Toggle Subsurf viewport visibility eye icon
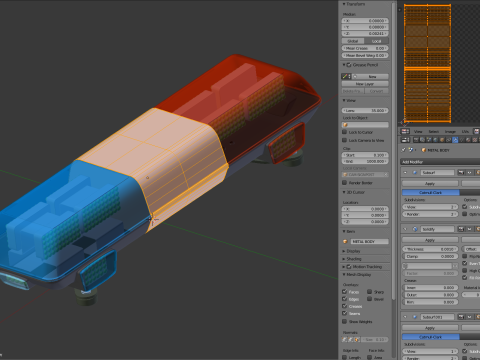The height and width of the screenshot is (360, 480). 469,172
